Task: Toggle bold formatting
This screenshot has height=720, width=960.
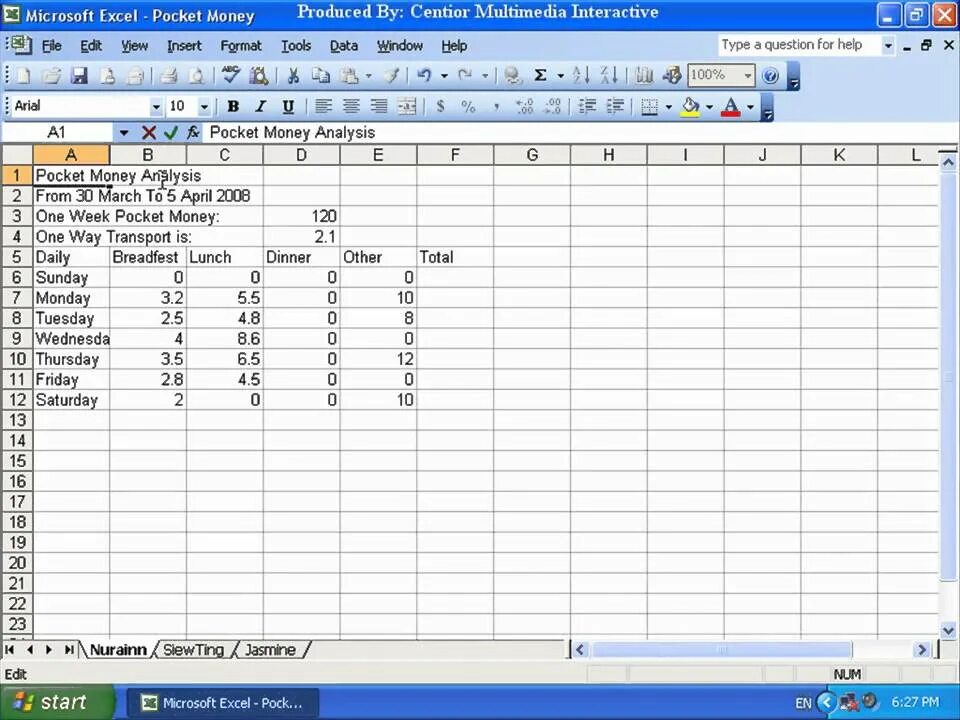Action: point(233,107)
